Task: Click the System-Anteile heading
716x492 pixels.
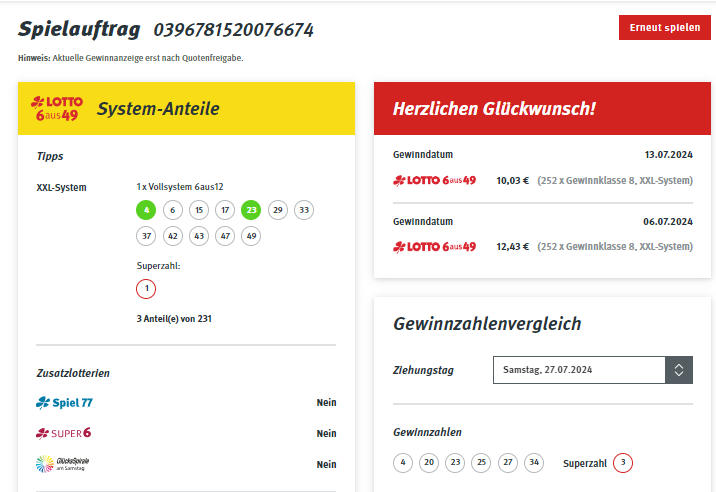Action: pyautogui.click(x=158, y=109)
